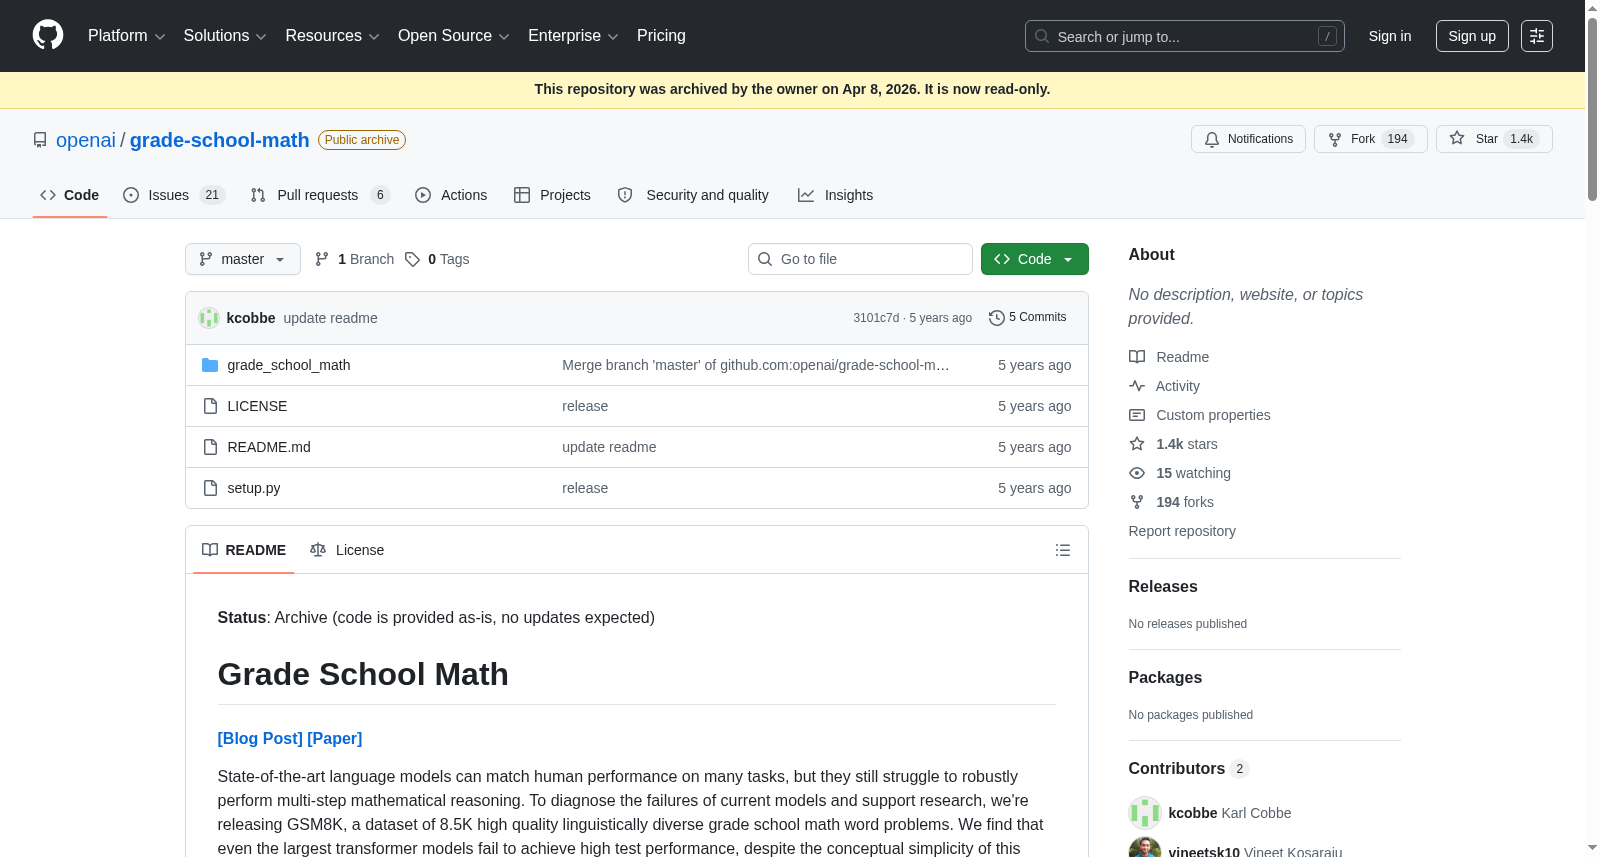Image resolution: width=1600 pixels, height=857 pixels.
Task: Click the grade_school_math folder icon
Action: (x=210, y=365)
